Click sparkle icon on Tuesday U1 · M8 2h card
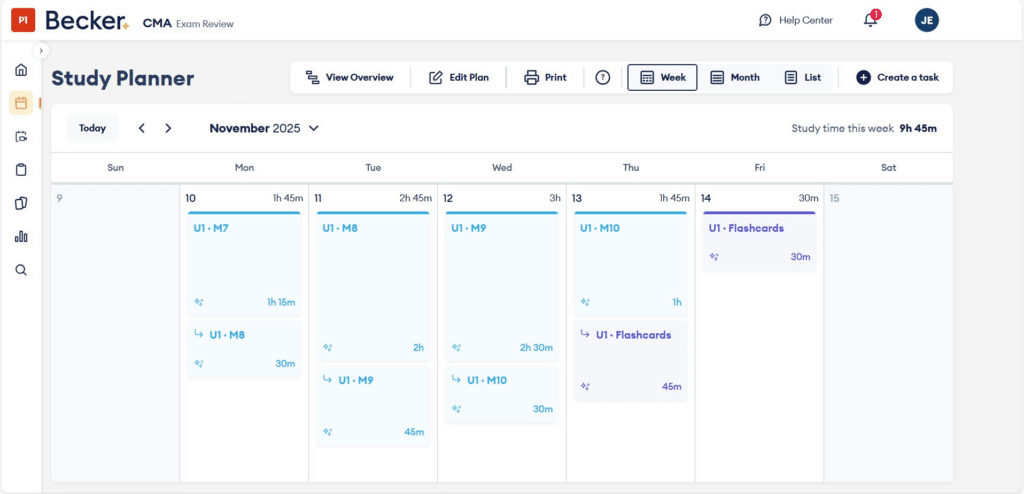Viewport: 1024px width, 494px height. [x=328, y=348]
